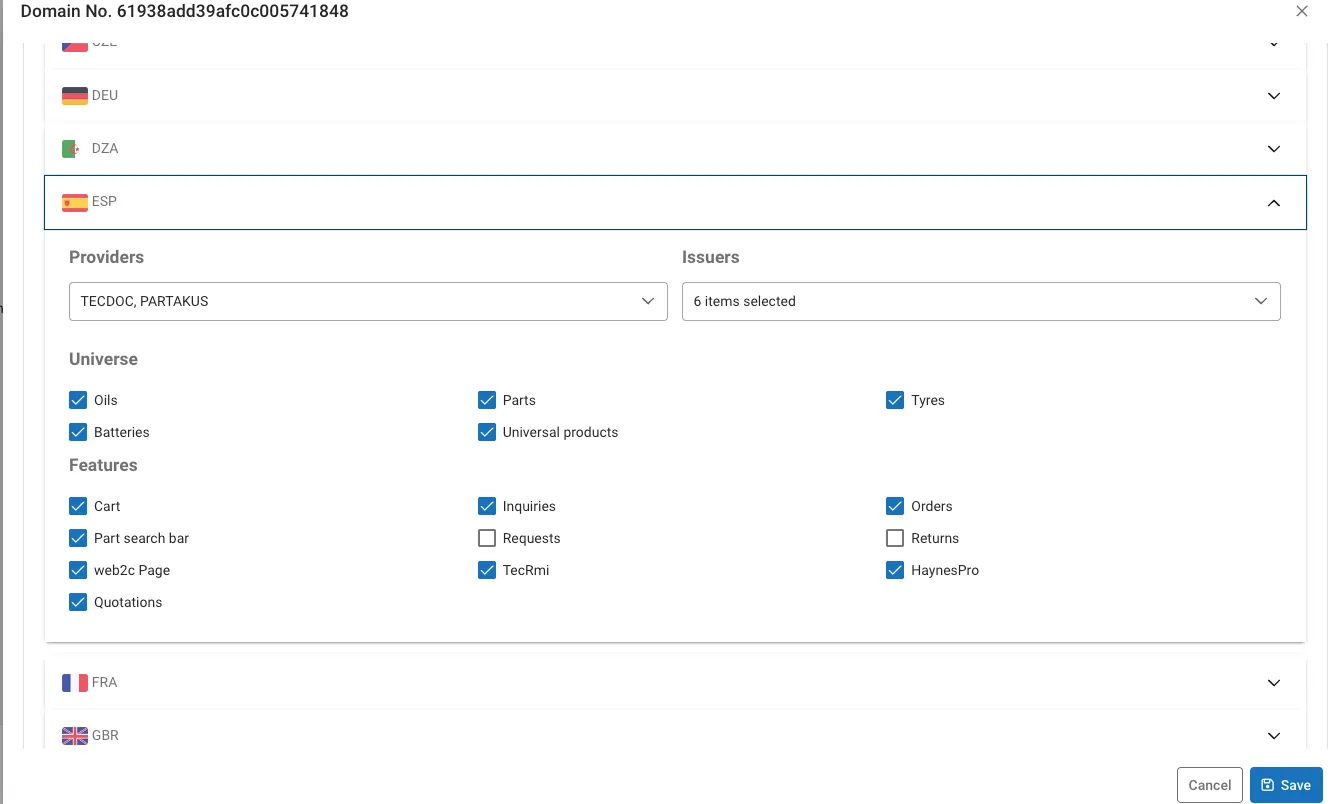The width and height of the screenshot is (1339, 804).
Task: Uncheck the Orders feature checkbox
Action: [895, 506]
